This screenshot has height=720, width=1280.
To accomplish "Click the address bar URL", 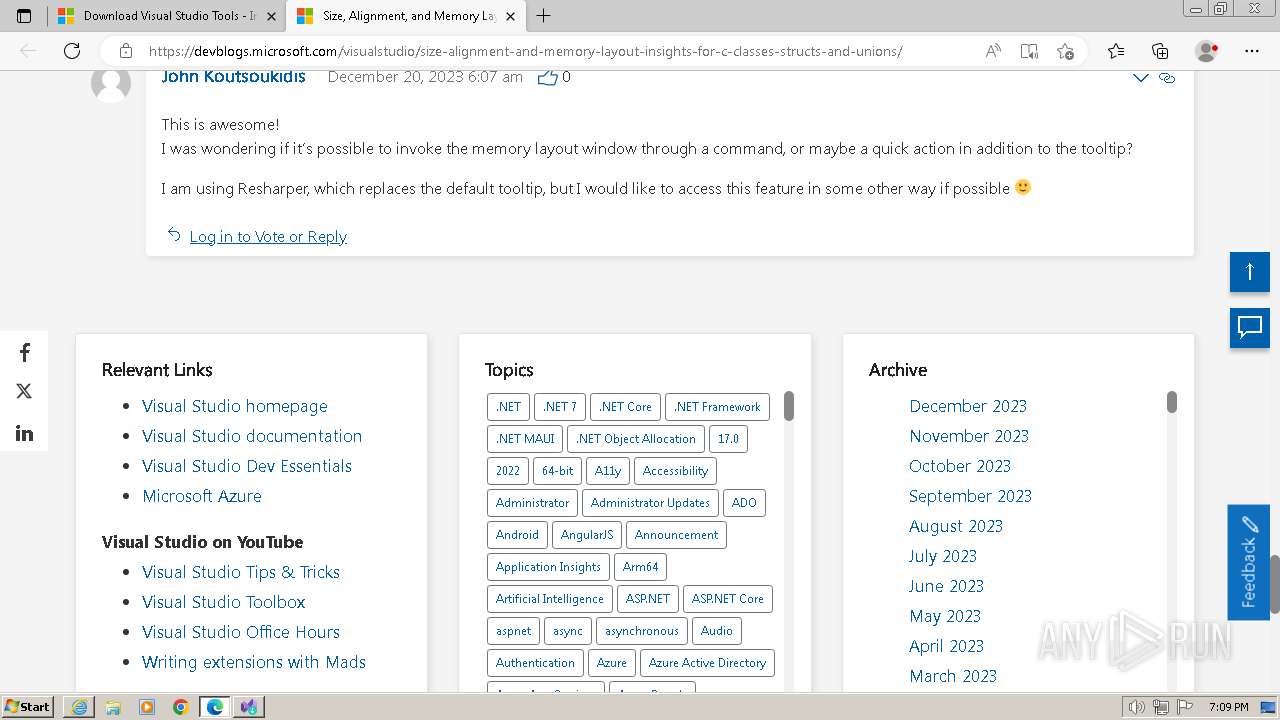I will pos(525,51).
